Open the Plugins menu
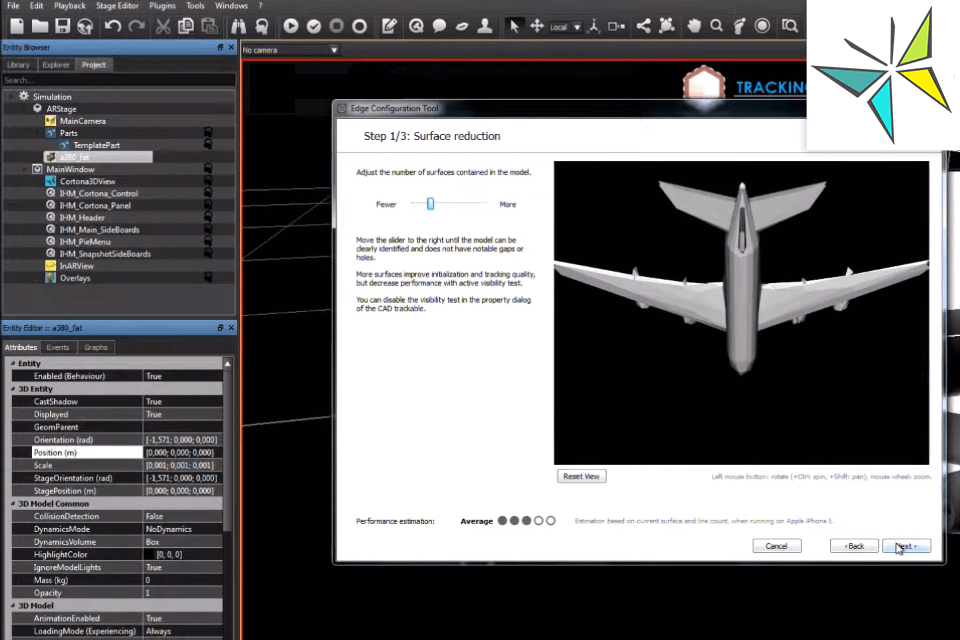 [x=162, y=6]
